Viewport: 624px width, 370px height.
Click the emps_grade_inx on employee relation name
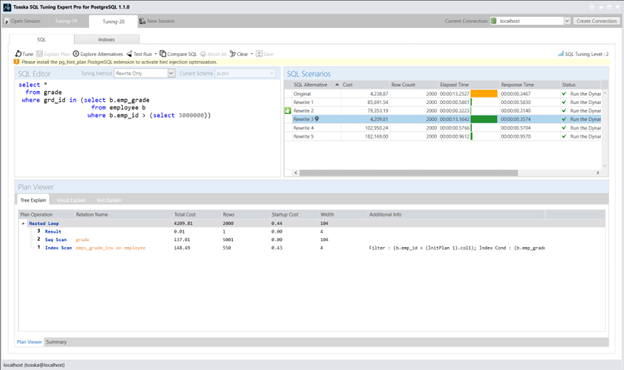[x=111, y=248]
